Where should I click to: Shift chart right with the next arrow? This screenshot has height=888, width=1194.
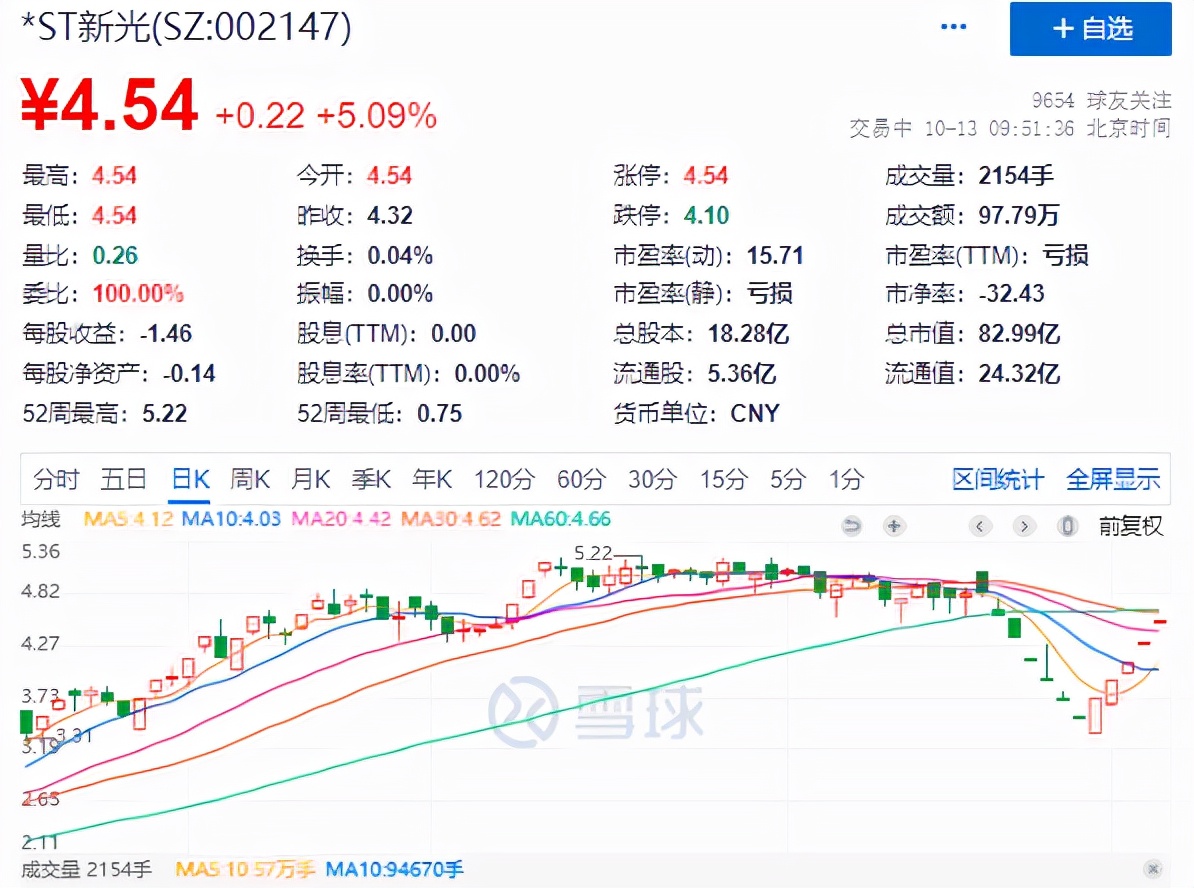1024,525
